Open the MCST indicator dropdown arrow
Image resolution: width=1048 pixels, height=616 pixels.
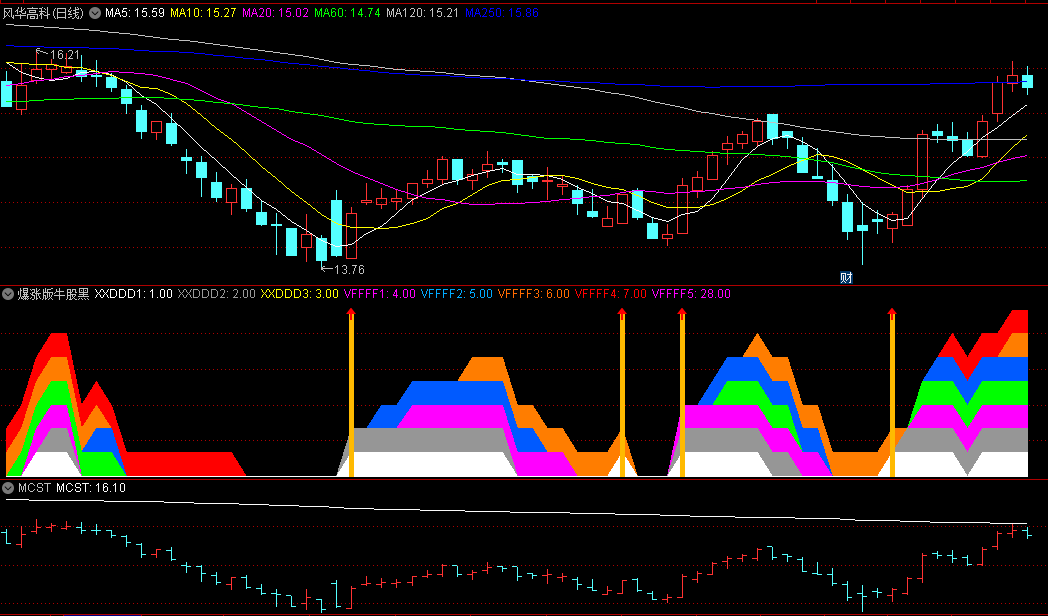tap(8, 488)
